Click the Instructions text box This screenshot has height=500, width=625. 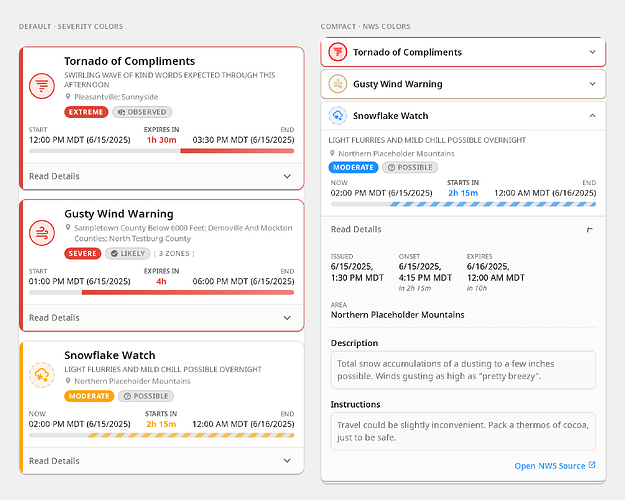(x=463, y=431)
